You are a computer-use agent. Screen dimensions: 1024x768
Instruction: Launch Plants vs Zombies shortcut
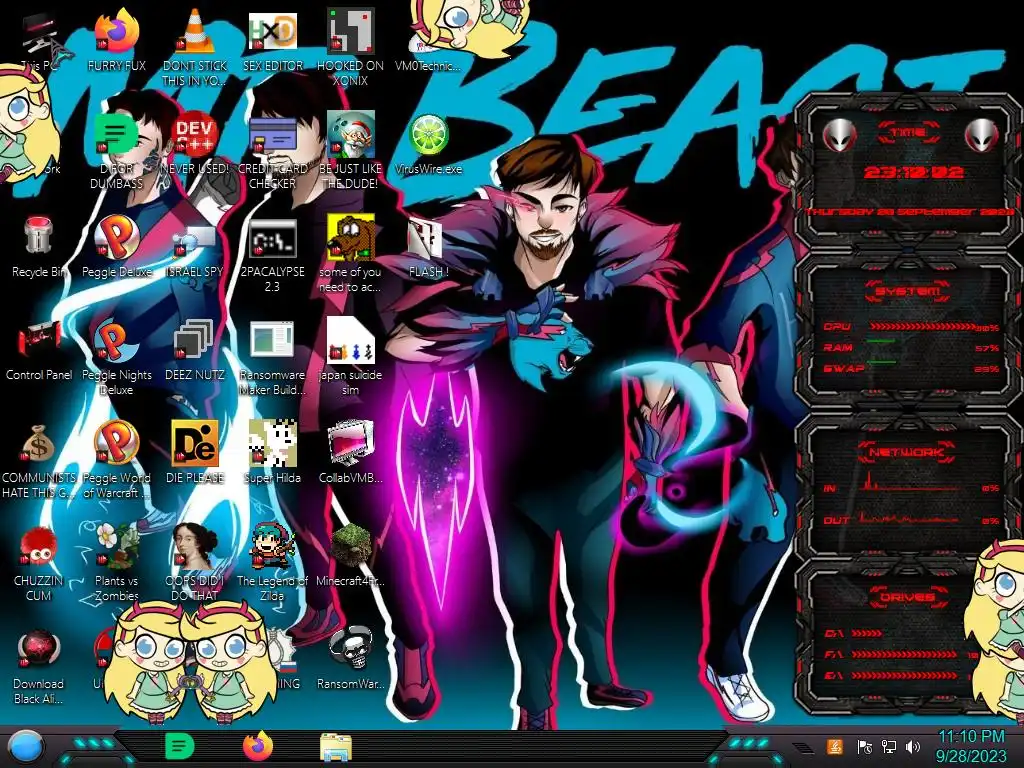click(x=117, y=546)
